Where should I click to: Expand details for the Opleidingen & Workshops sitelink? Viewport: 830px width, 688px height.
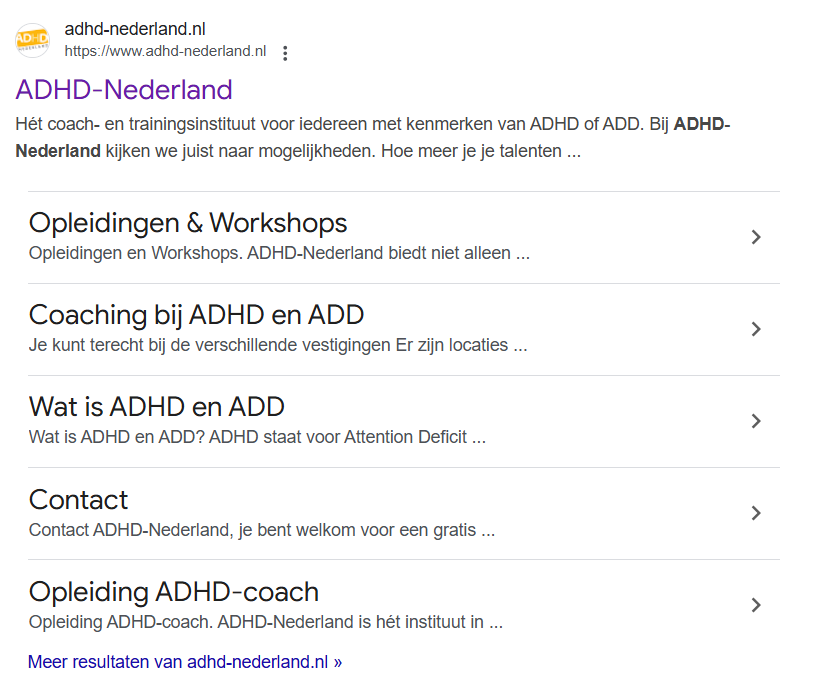tap(756, 236)
